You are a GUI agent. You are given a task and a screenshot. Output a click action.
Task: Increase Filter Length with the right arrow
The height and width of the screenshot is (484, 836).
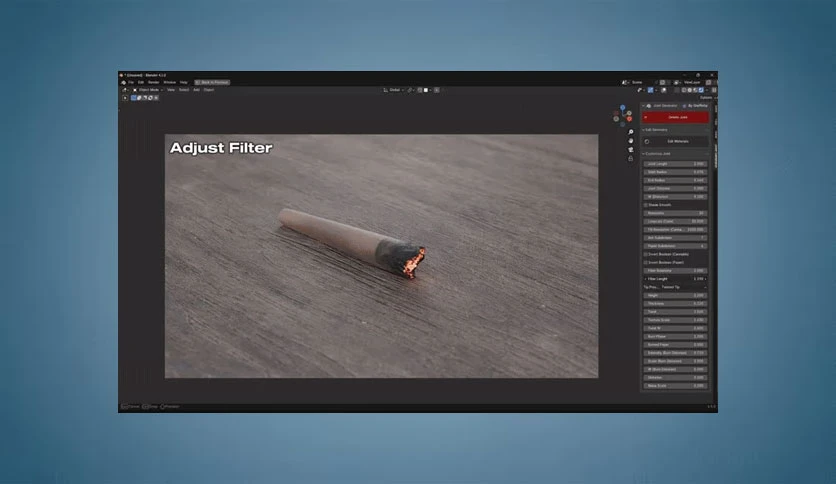pyautogui.click(x=705, y=279)
